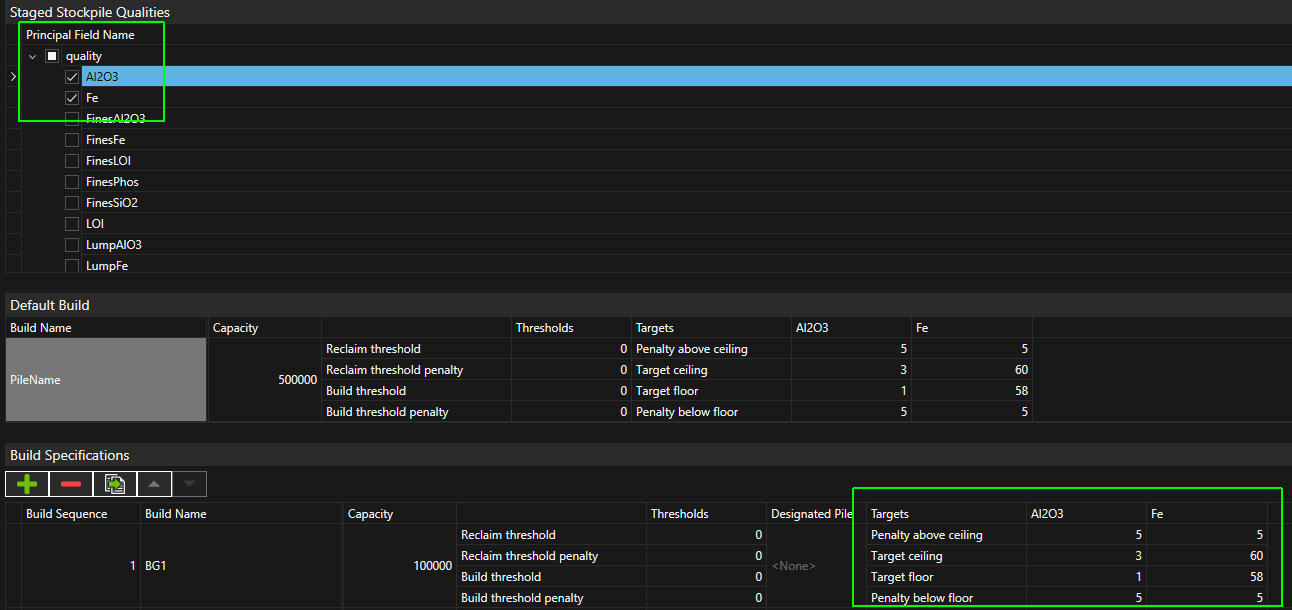The height and width of the screenshot is (610, 1292).
Task: Edit the Default Build capacity 500000 cell
Action: point(264,380)
